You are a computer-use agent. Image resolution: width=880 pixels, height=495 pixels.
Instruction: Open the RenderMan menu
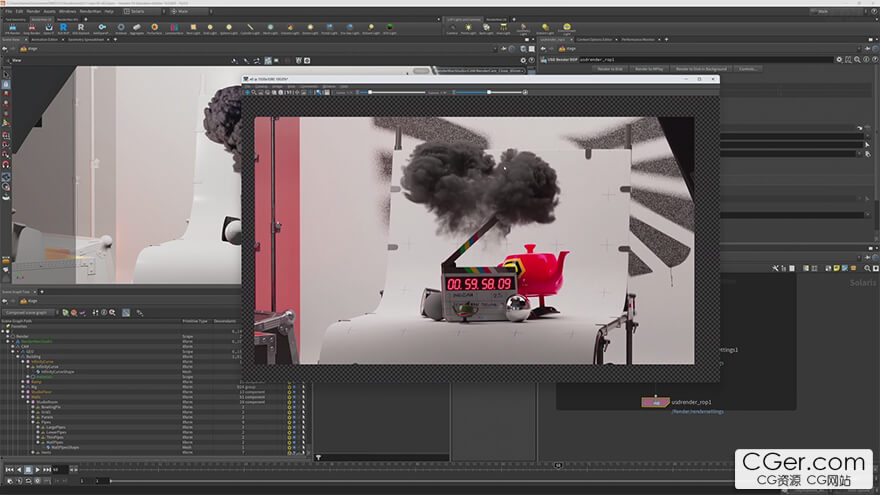(x=90, y=11)
